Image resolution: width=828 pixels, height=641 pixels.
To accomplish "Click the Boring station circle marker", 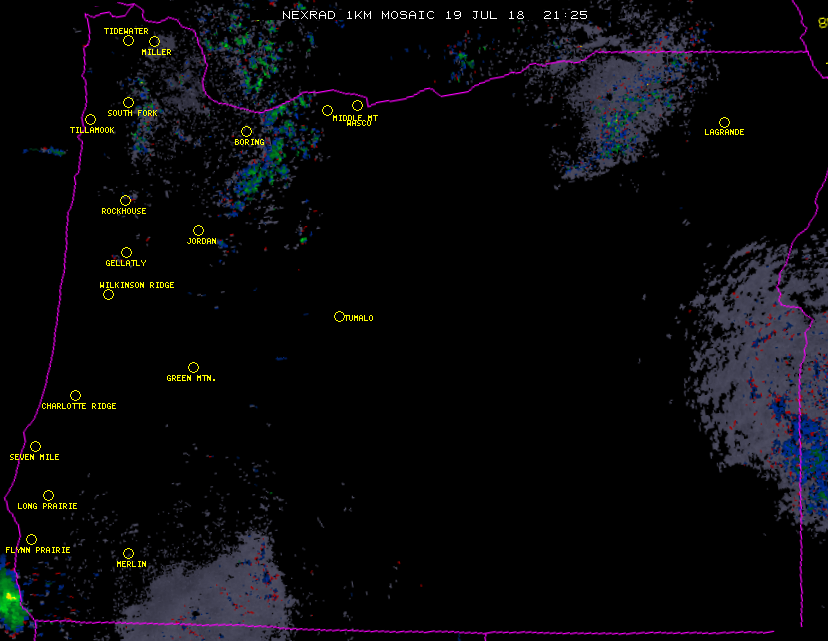I will [x=246, y=132].
